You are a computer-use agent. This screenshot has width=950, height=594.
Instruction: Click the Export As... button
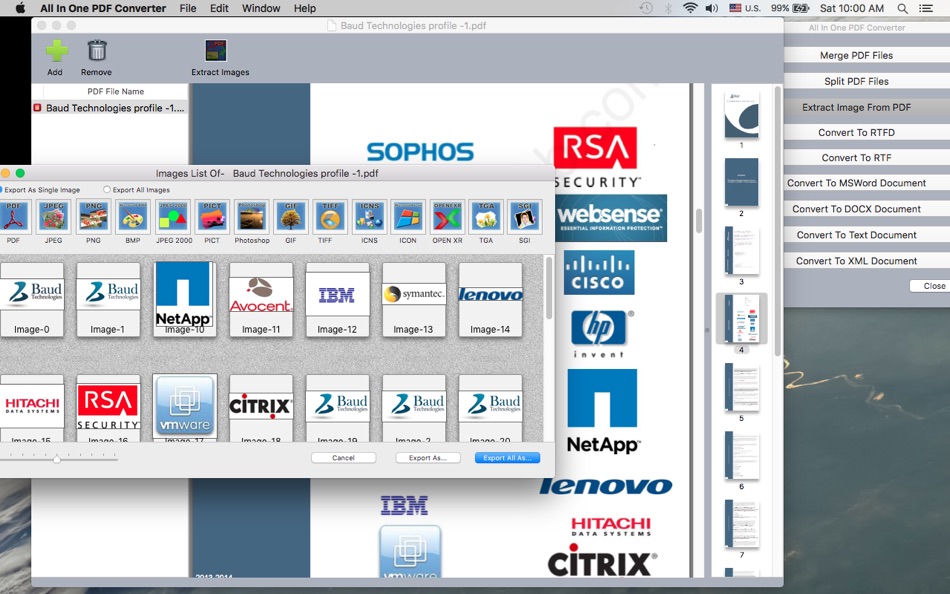coord(428,458)
